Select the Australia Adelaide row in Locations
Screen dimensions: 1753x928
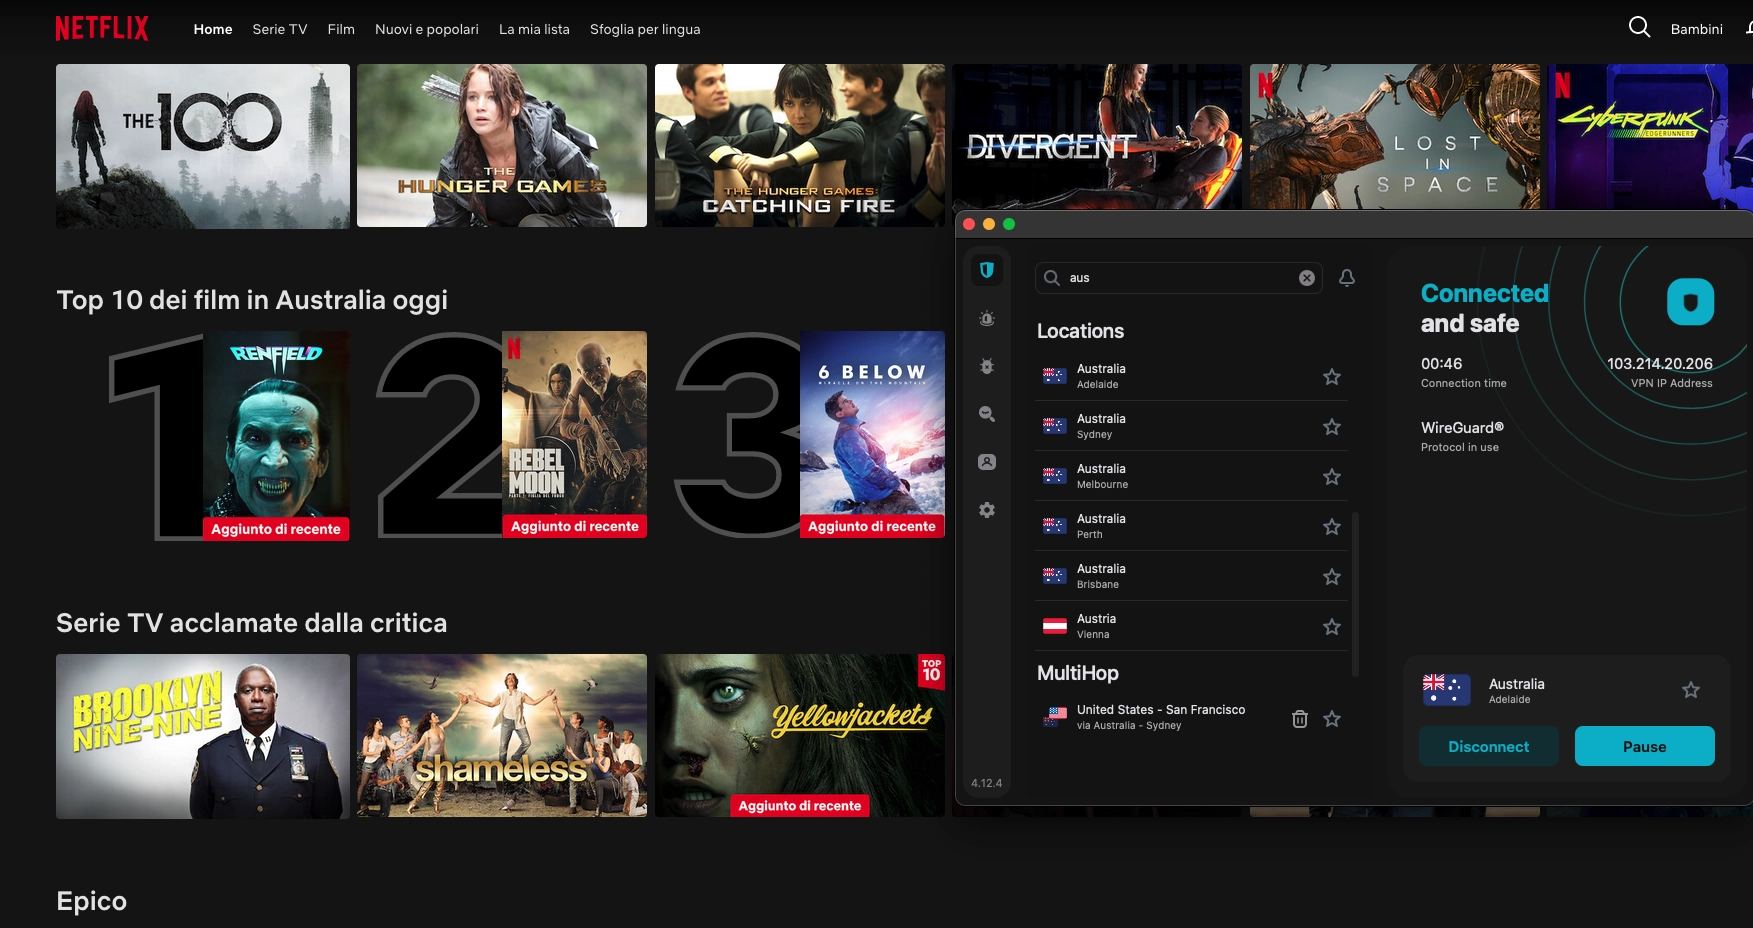click(x=1192, y=376)
